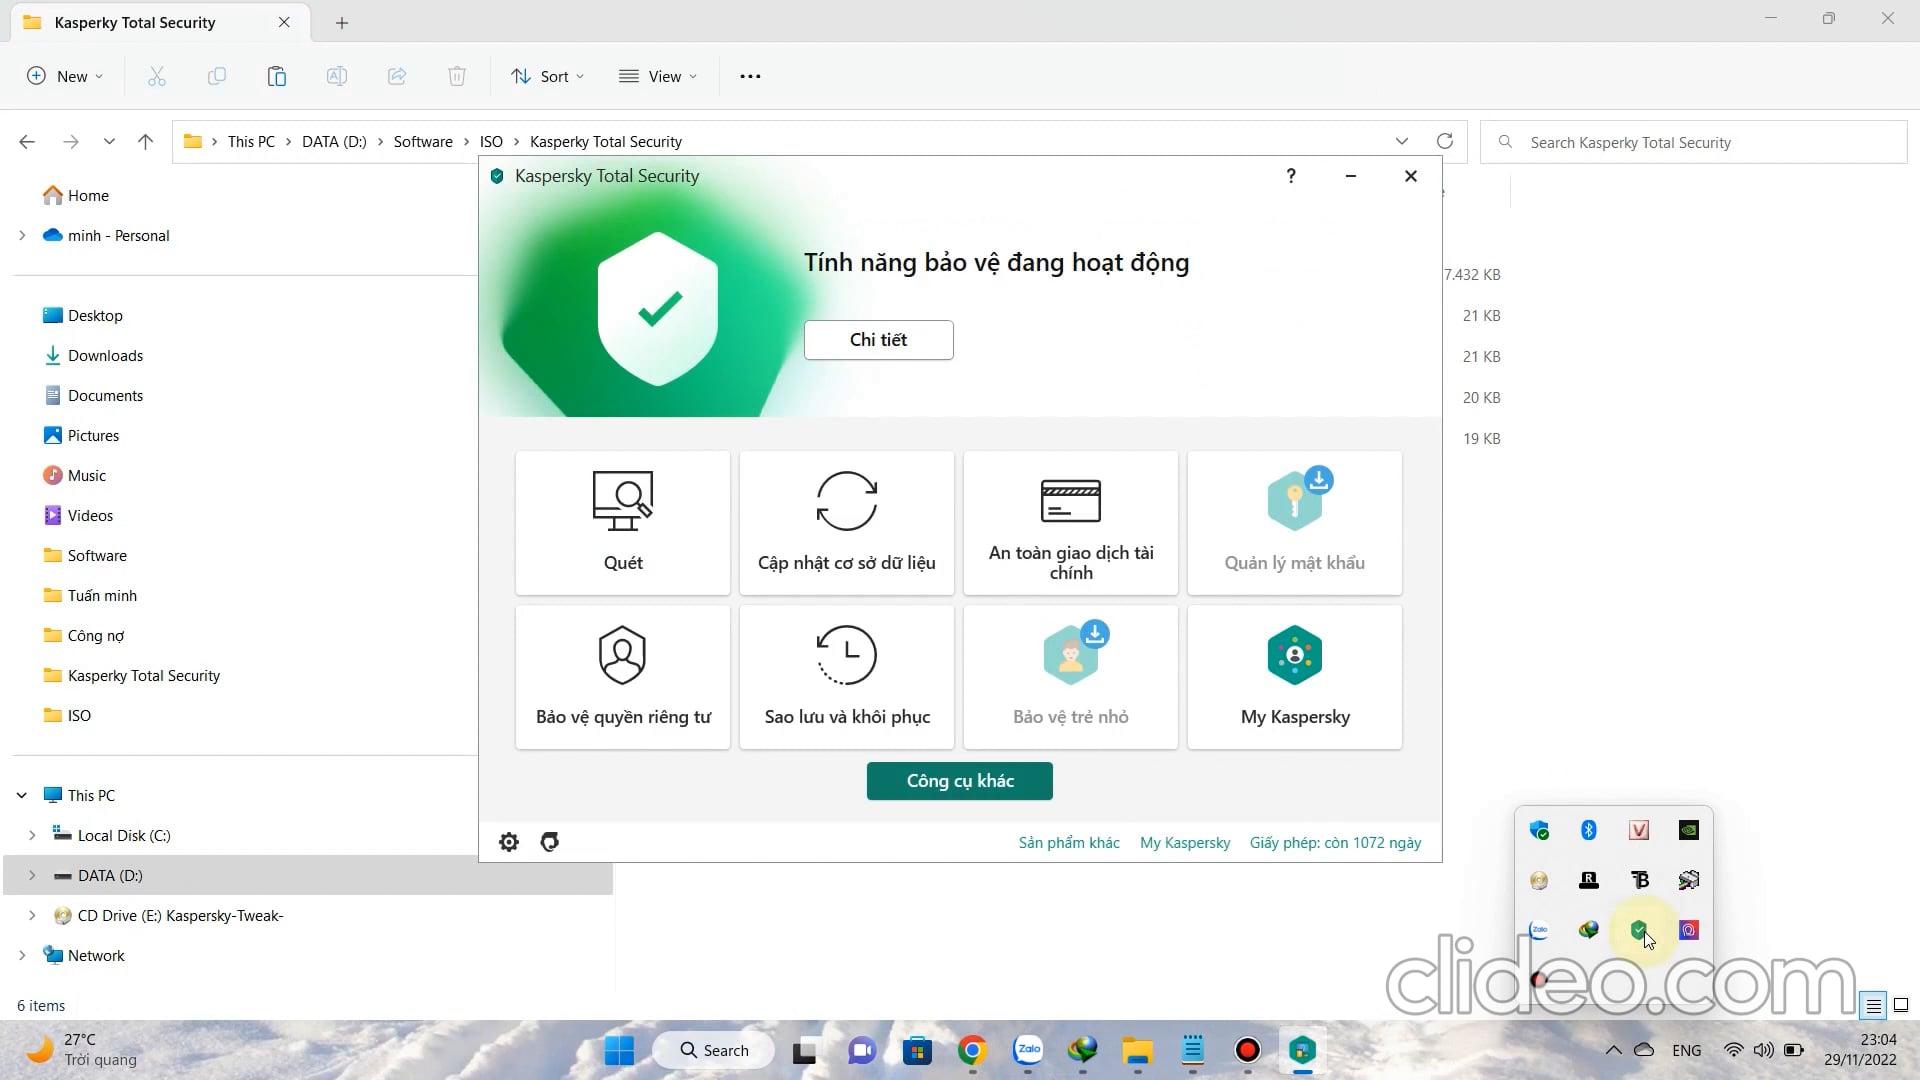Select Bảo vệ trẻ nhỏ (Parental Control) icon
The height and width of the screenshot is (1080, 1920).
(1071, 675)
